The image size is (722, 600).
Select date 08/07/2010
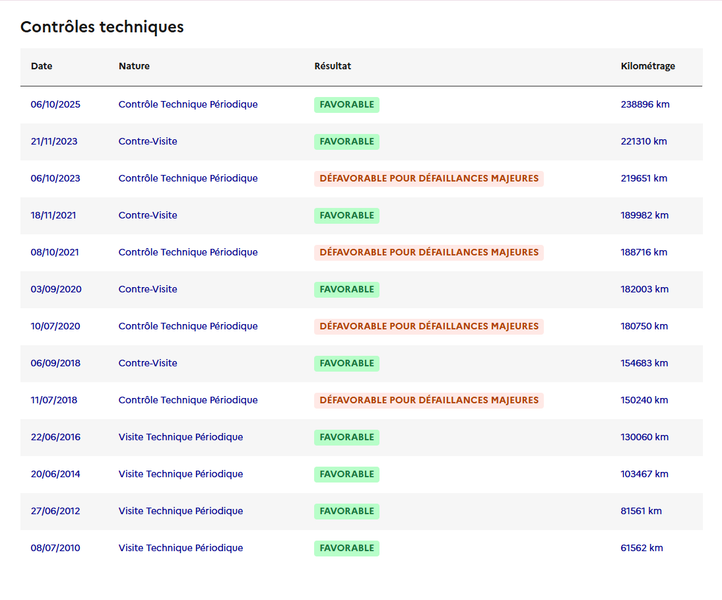pyautogui.click(x=55, y=548)
